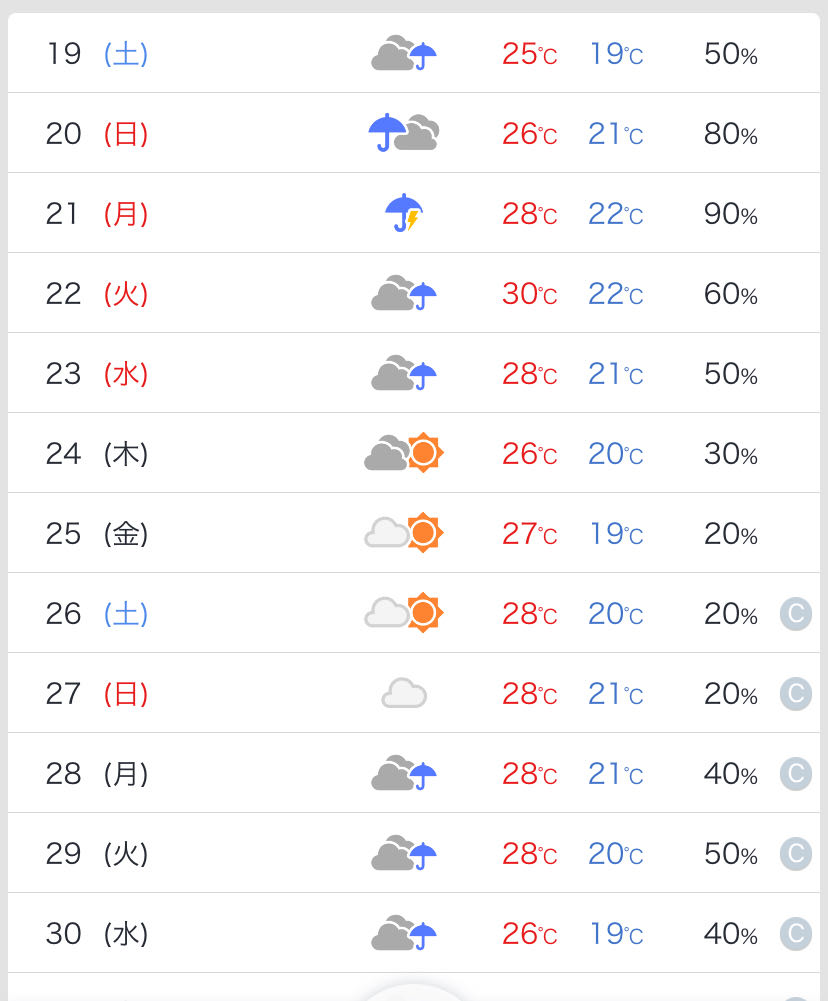Click the lone cloud icon for the 27th

click(x=404, y=693)
